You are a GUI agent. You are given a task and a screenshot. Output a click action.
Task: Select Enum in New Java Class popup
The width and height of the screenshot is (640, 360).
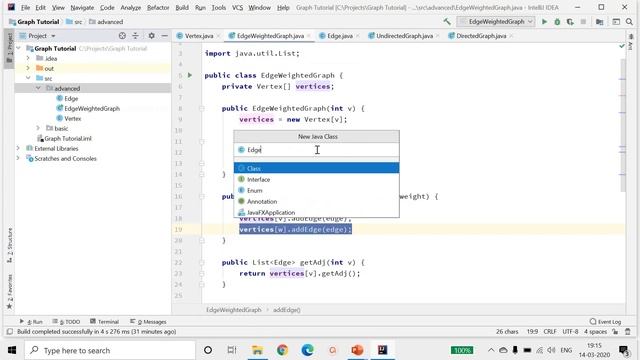coord(316,190)
